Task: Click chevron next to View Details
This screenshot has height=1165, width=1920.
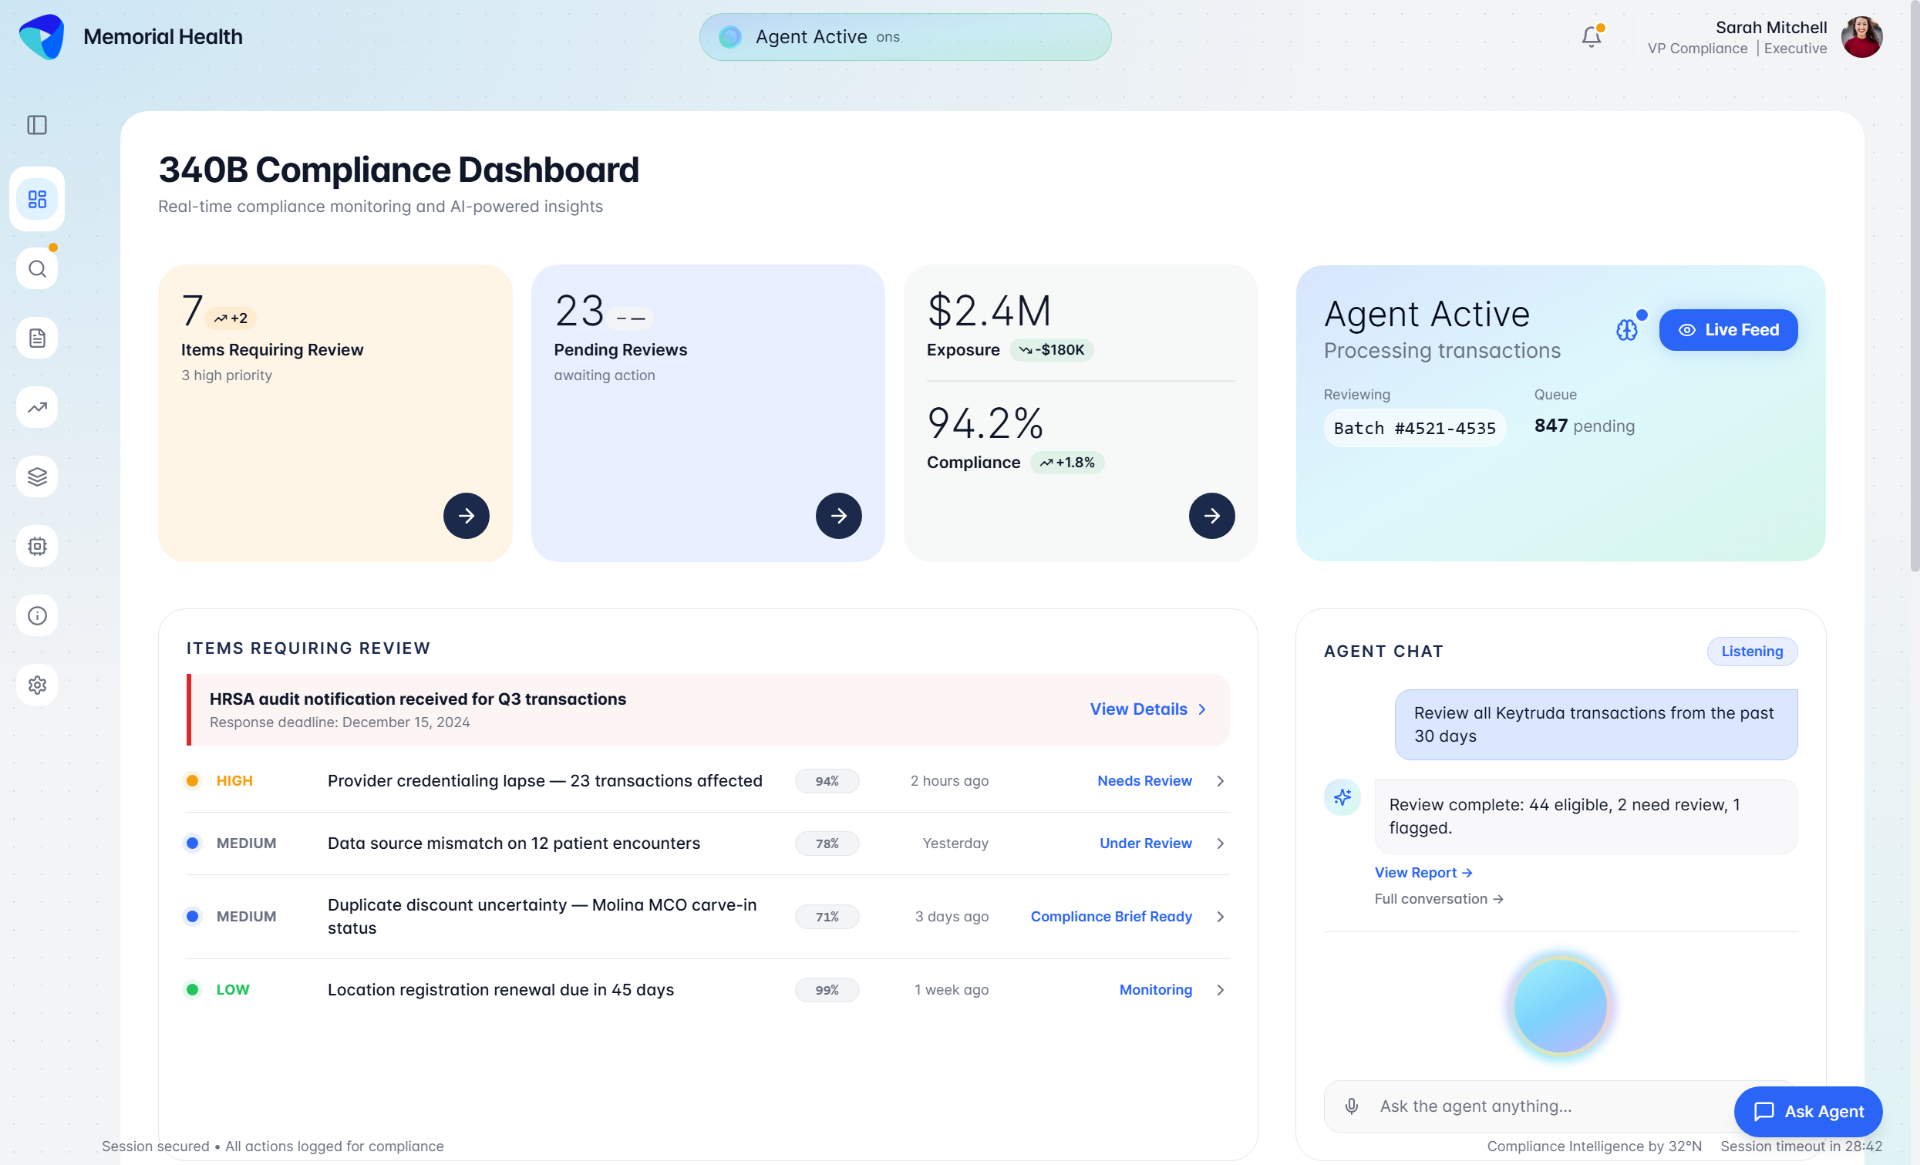Action: pyautogui.click(x=1202, y=709)
